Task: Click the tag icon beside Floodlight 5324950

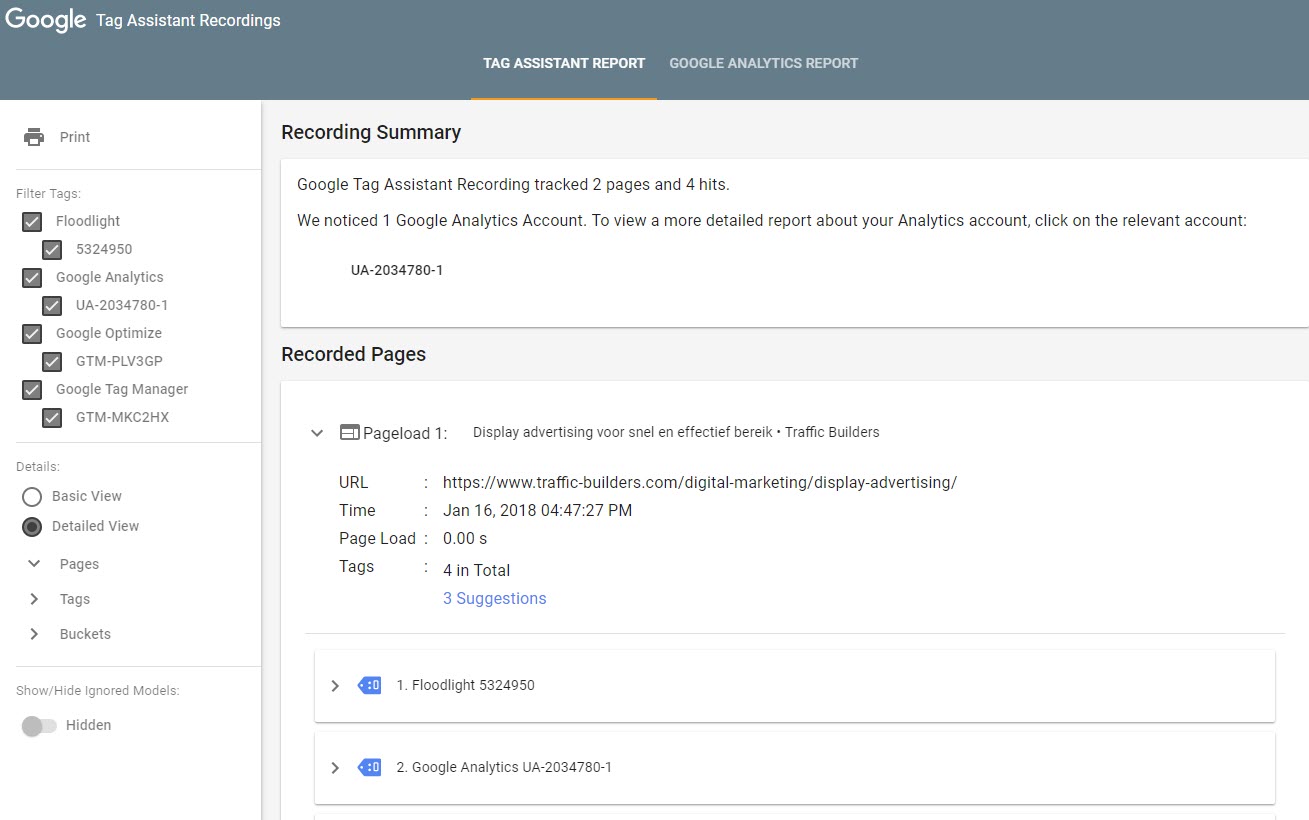Action: click(369, 685)
